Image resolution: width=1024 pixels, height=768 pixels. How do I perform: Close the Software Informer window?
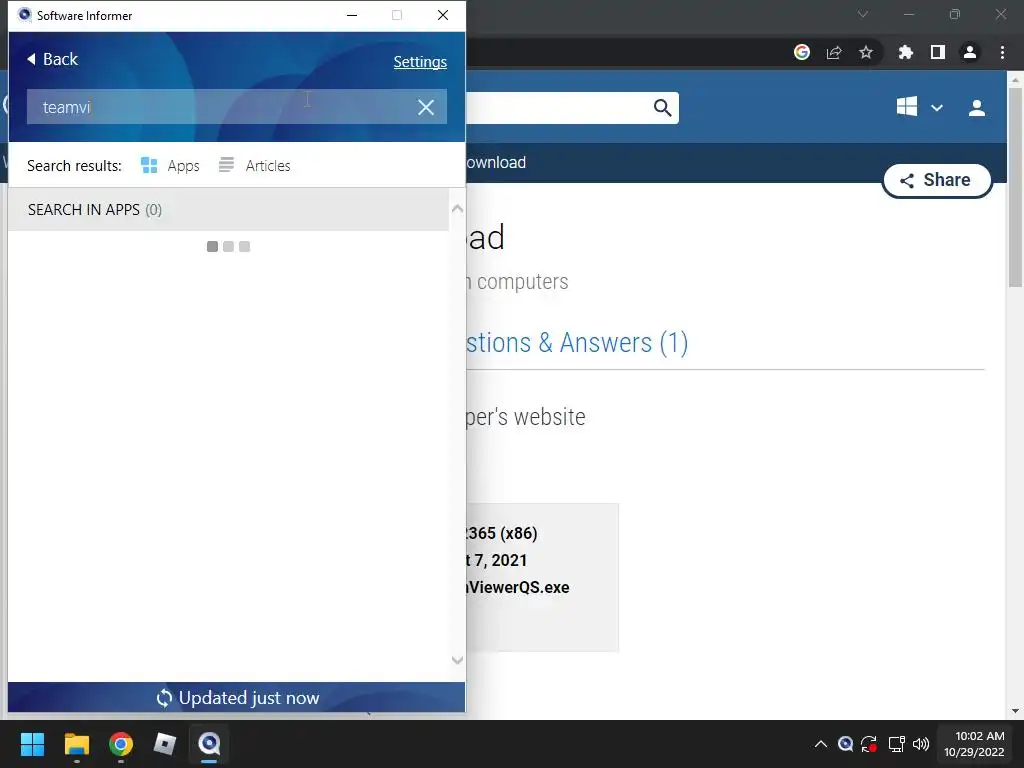[x=443, y=15]
